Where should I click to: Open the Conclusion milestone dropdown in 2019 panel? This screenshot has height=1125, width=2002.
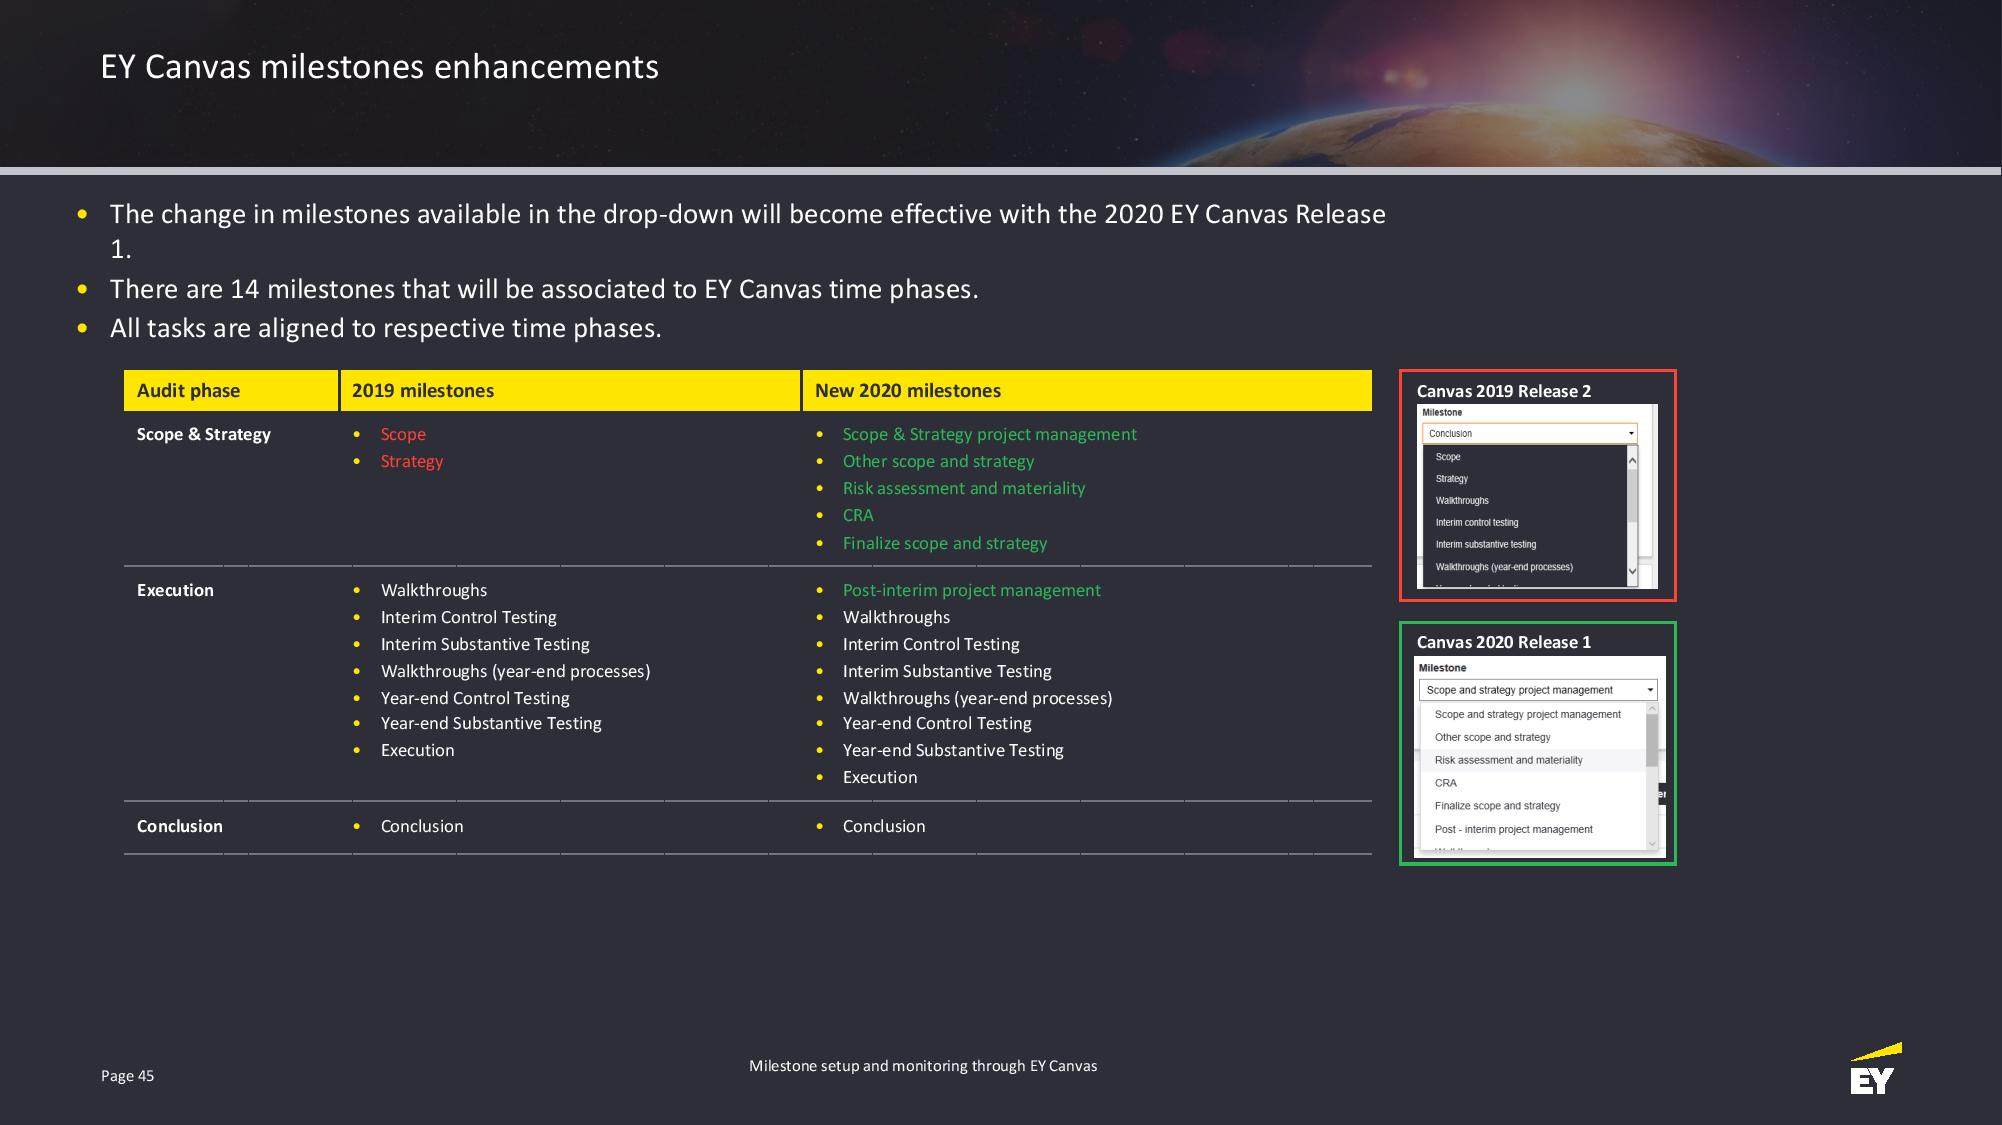(x=1529, y=433)
